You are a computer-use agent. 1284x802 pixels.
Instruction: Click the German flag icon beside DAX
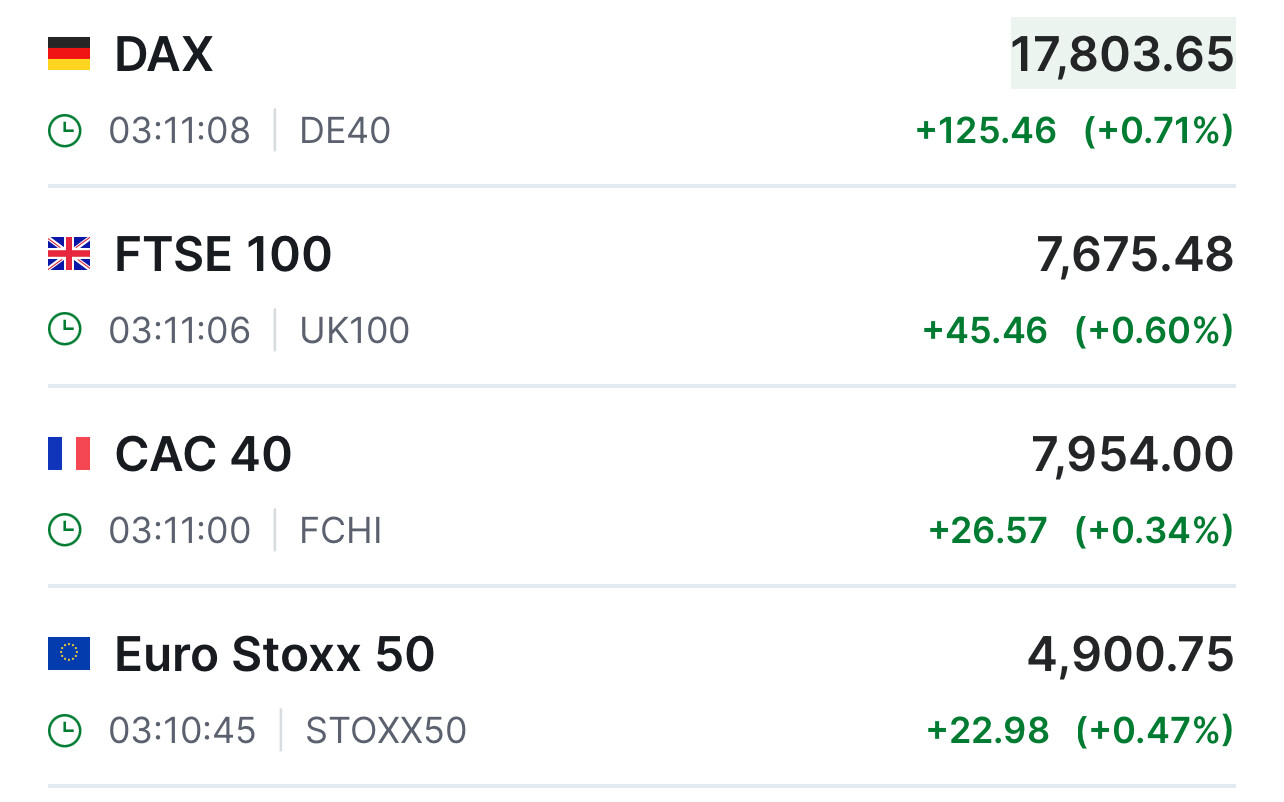69,54
